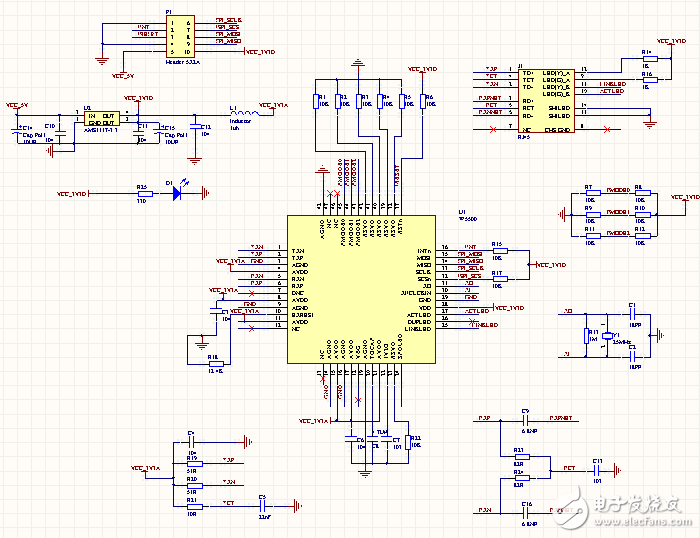The image size is (700, 538).
Task: Click capacitor C11 next to the PCT net
Action: click(597, 468)
